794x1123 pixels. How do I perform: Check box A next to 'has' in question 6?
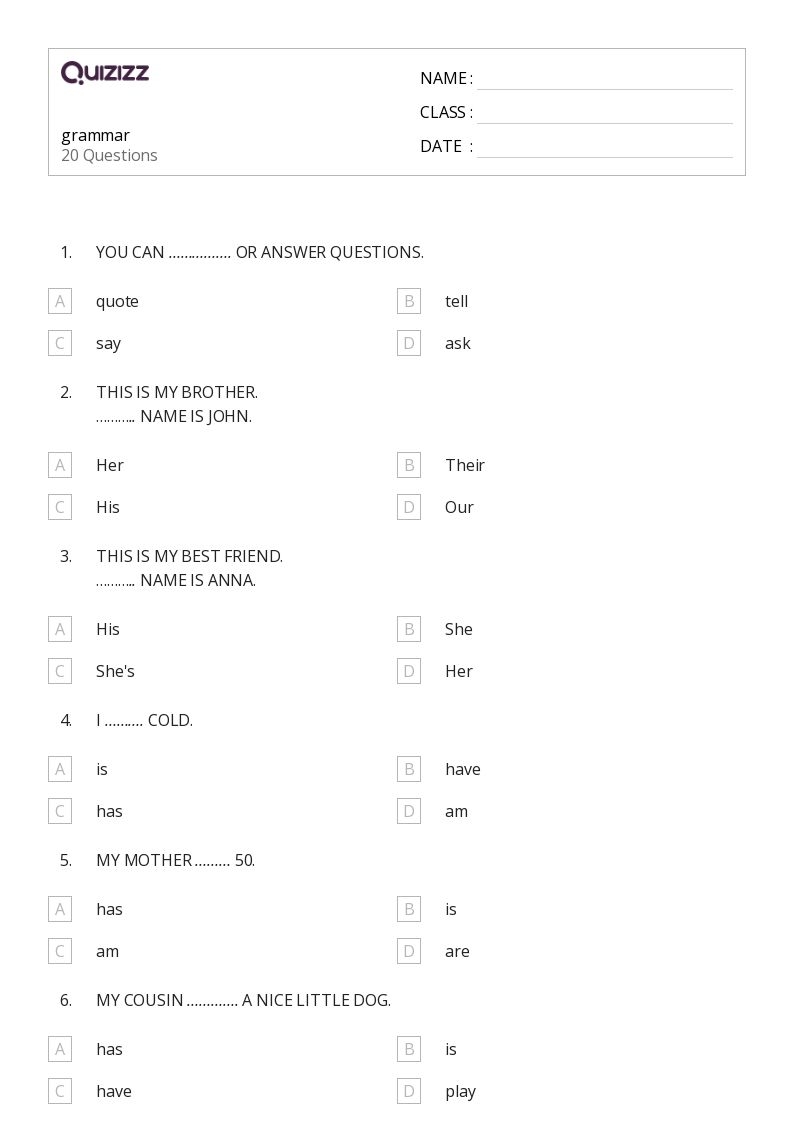(60, 1049)
